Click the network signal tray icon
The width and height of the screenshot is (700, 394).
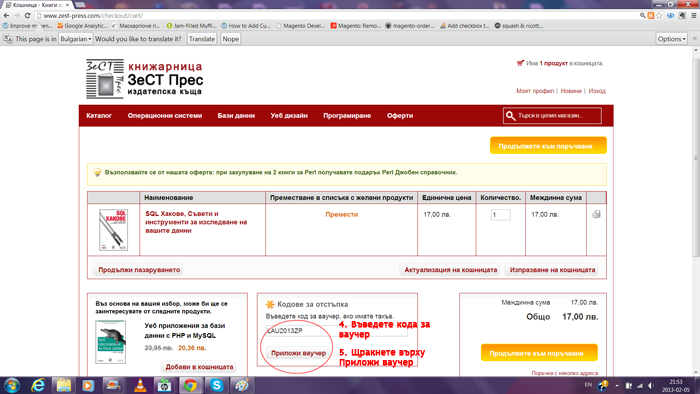(x=640, y=386)
